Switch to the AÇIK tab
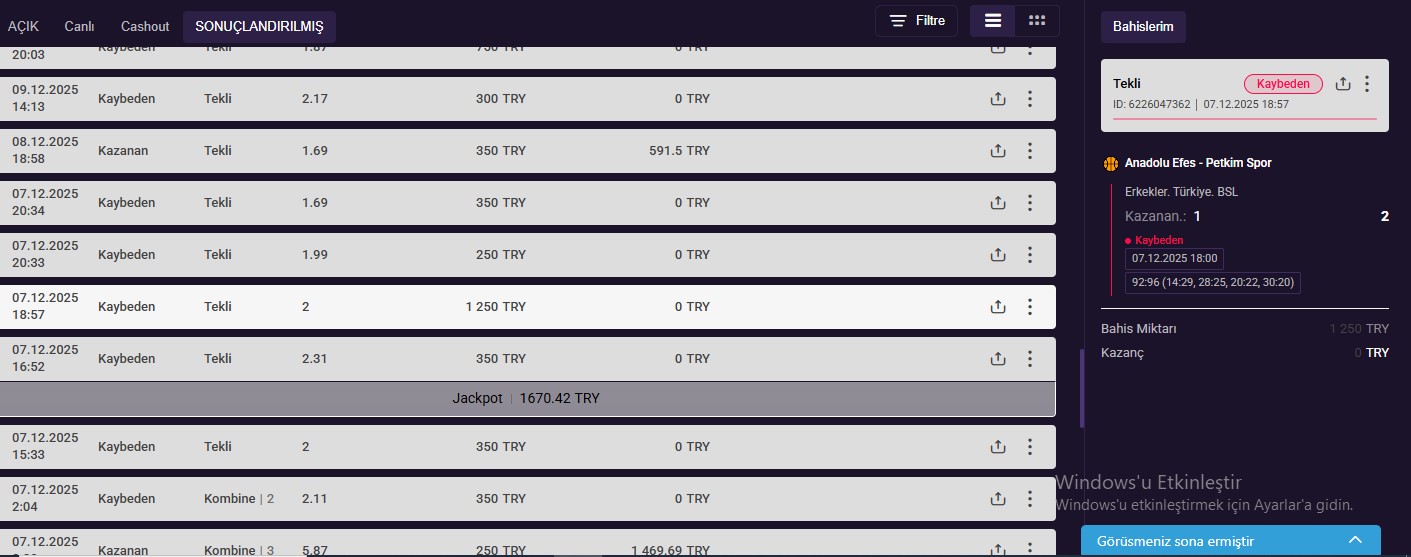 (x=23, y=26)
